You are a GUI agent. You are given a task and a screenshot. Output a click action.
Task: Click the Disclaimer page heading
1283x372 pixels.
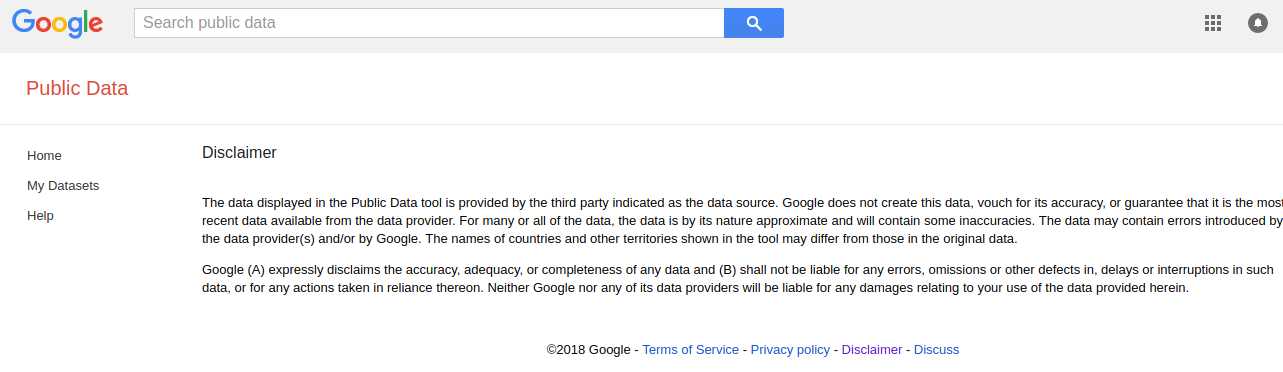click(239, 153)
